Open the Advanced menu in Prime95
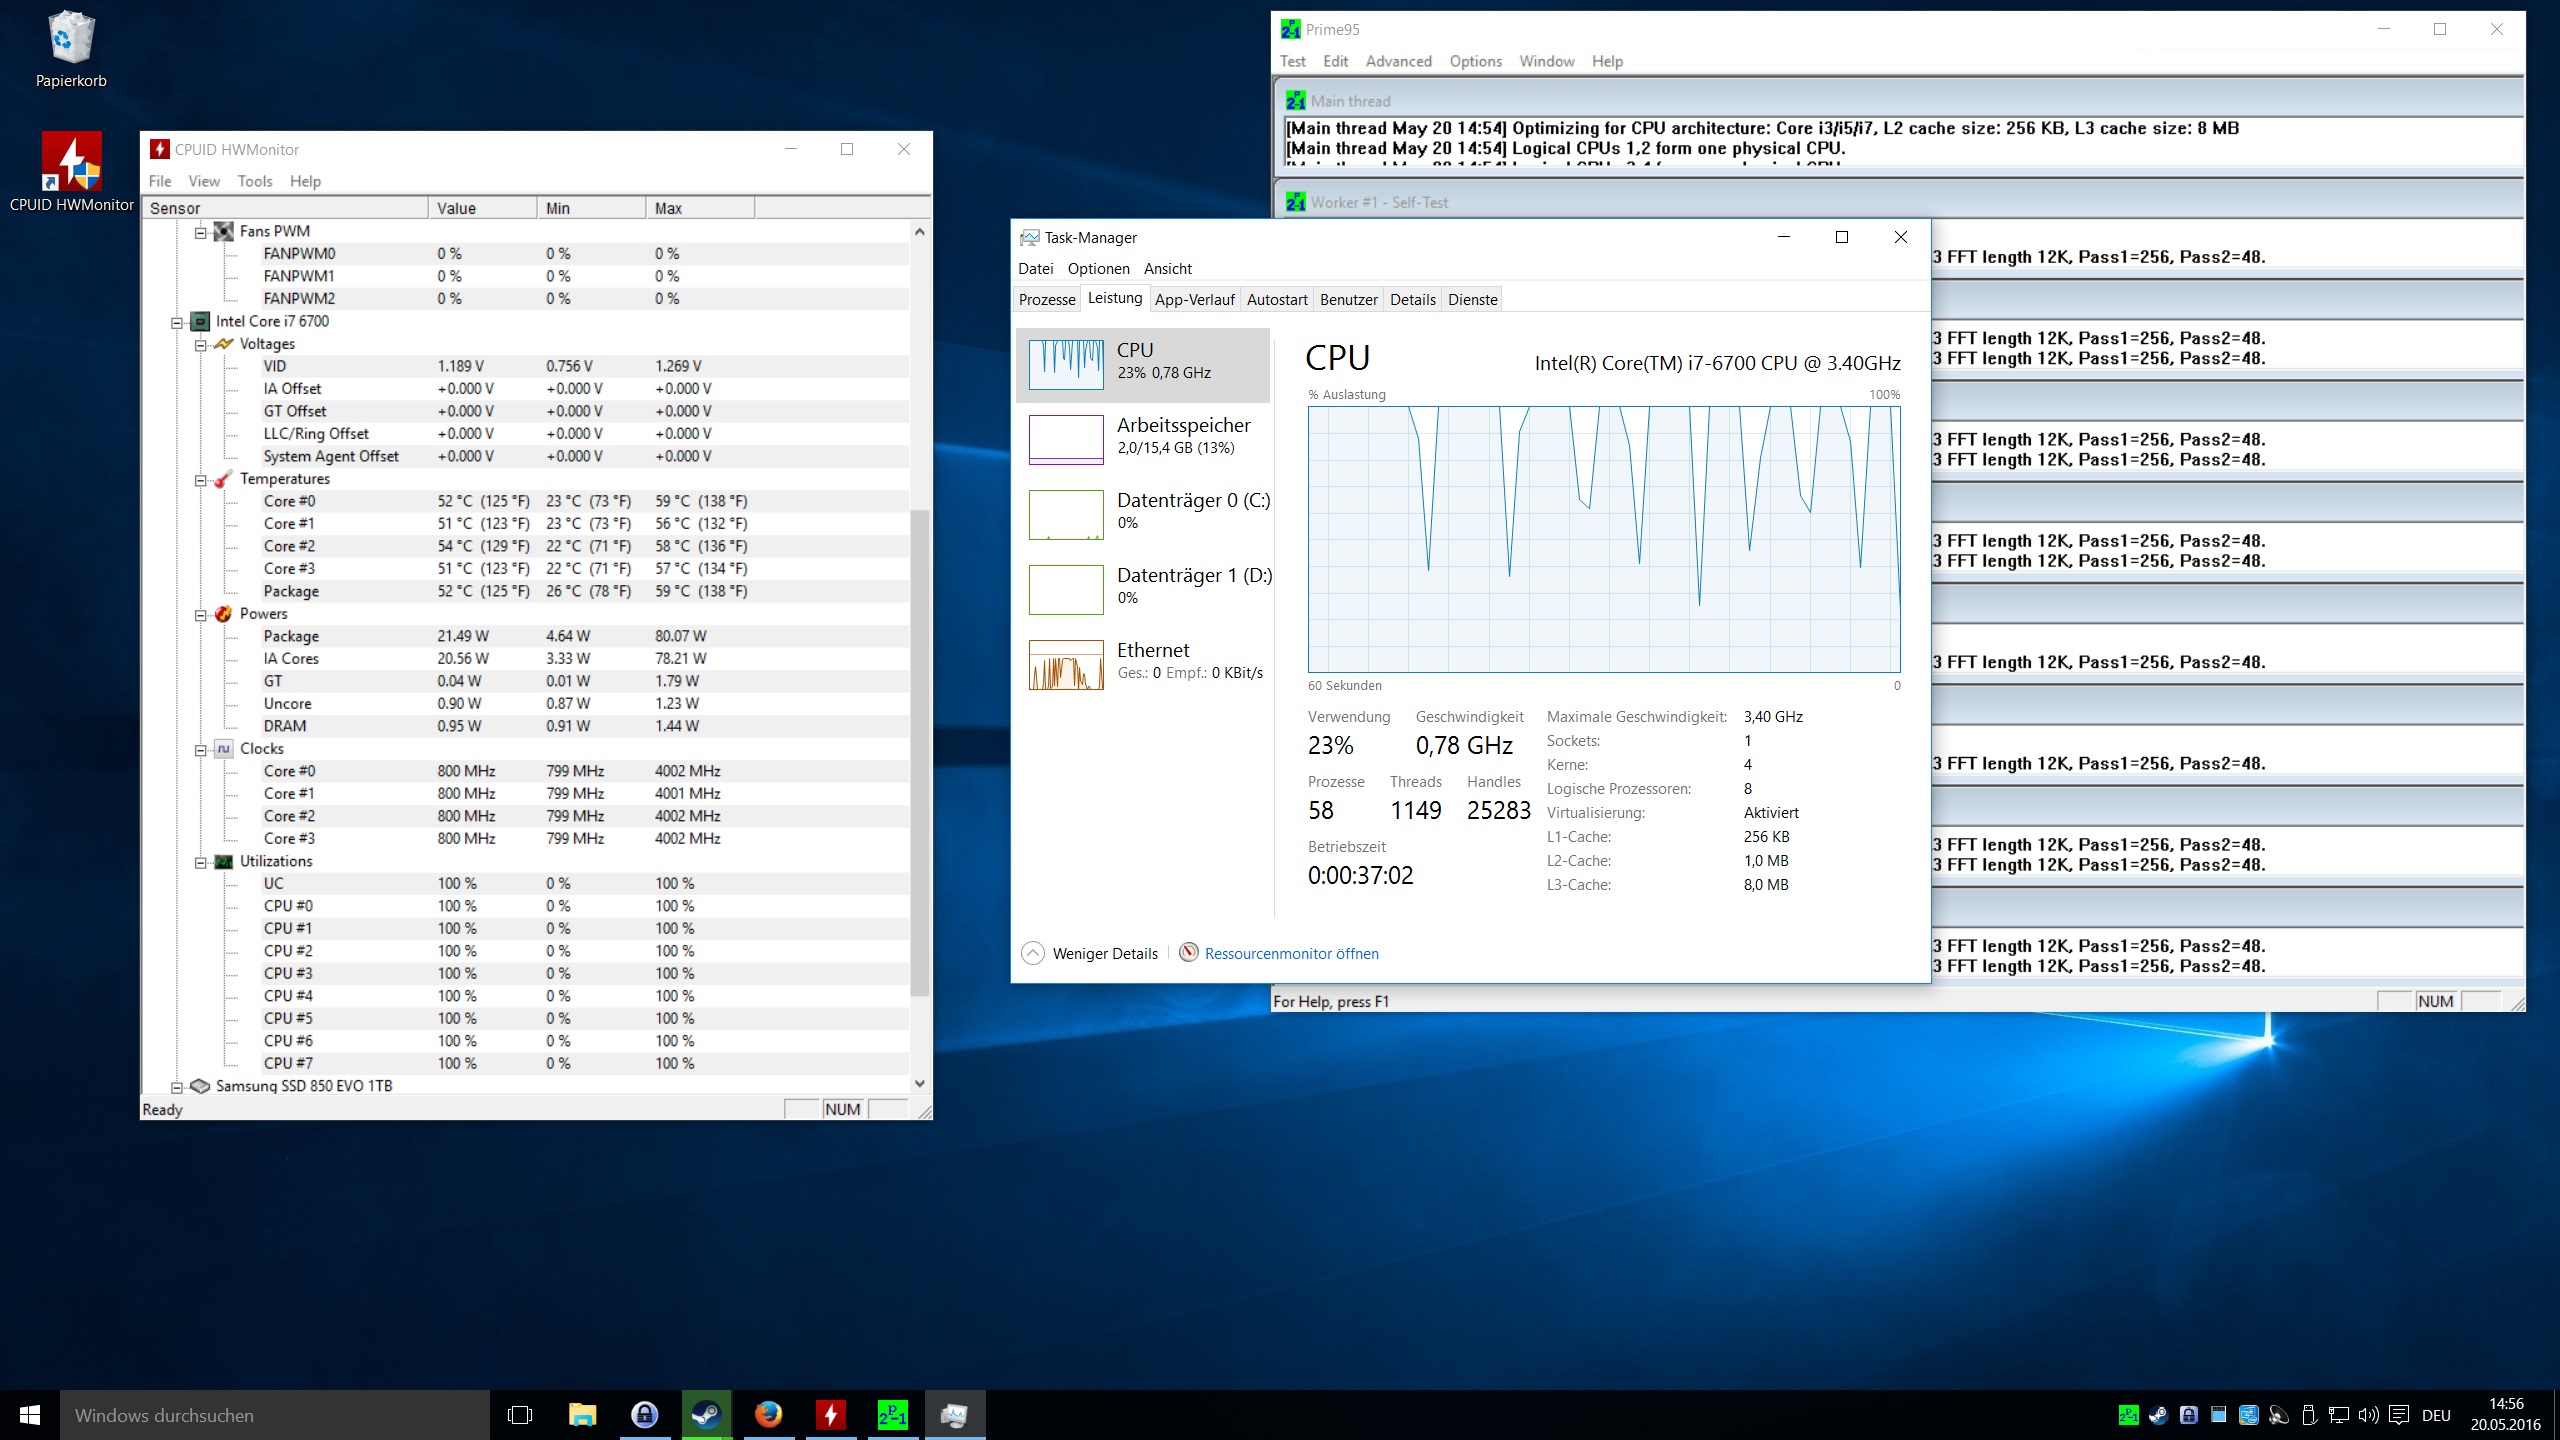Screen dimensions: 2560x1440 (x=1398, y=61)
